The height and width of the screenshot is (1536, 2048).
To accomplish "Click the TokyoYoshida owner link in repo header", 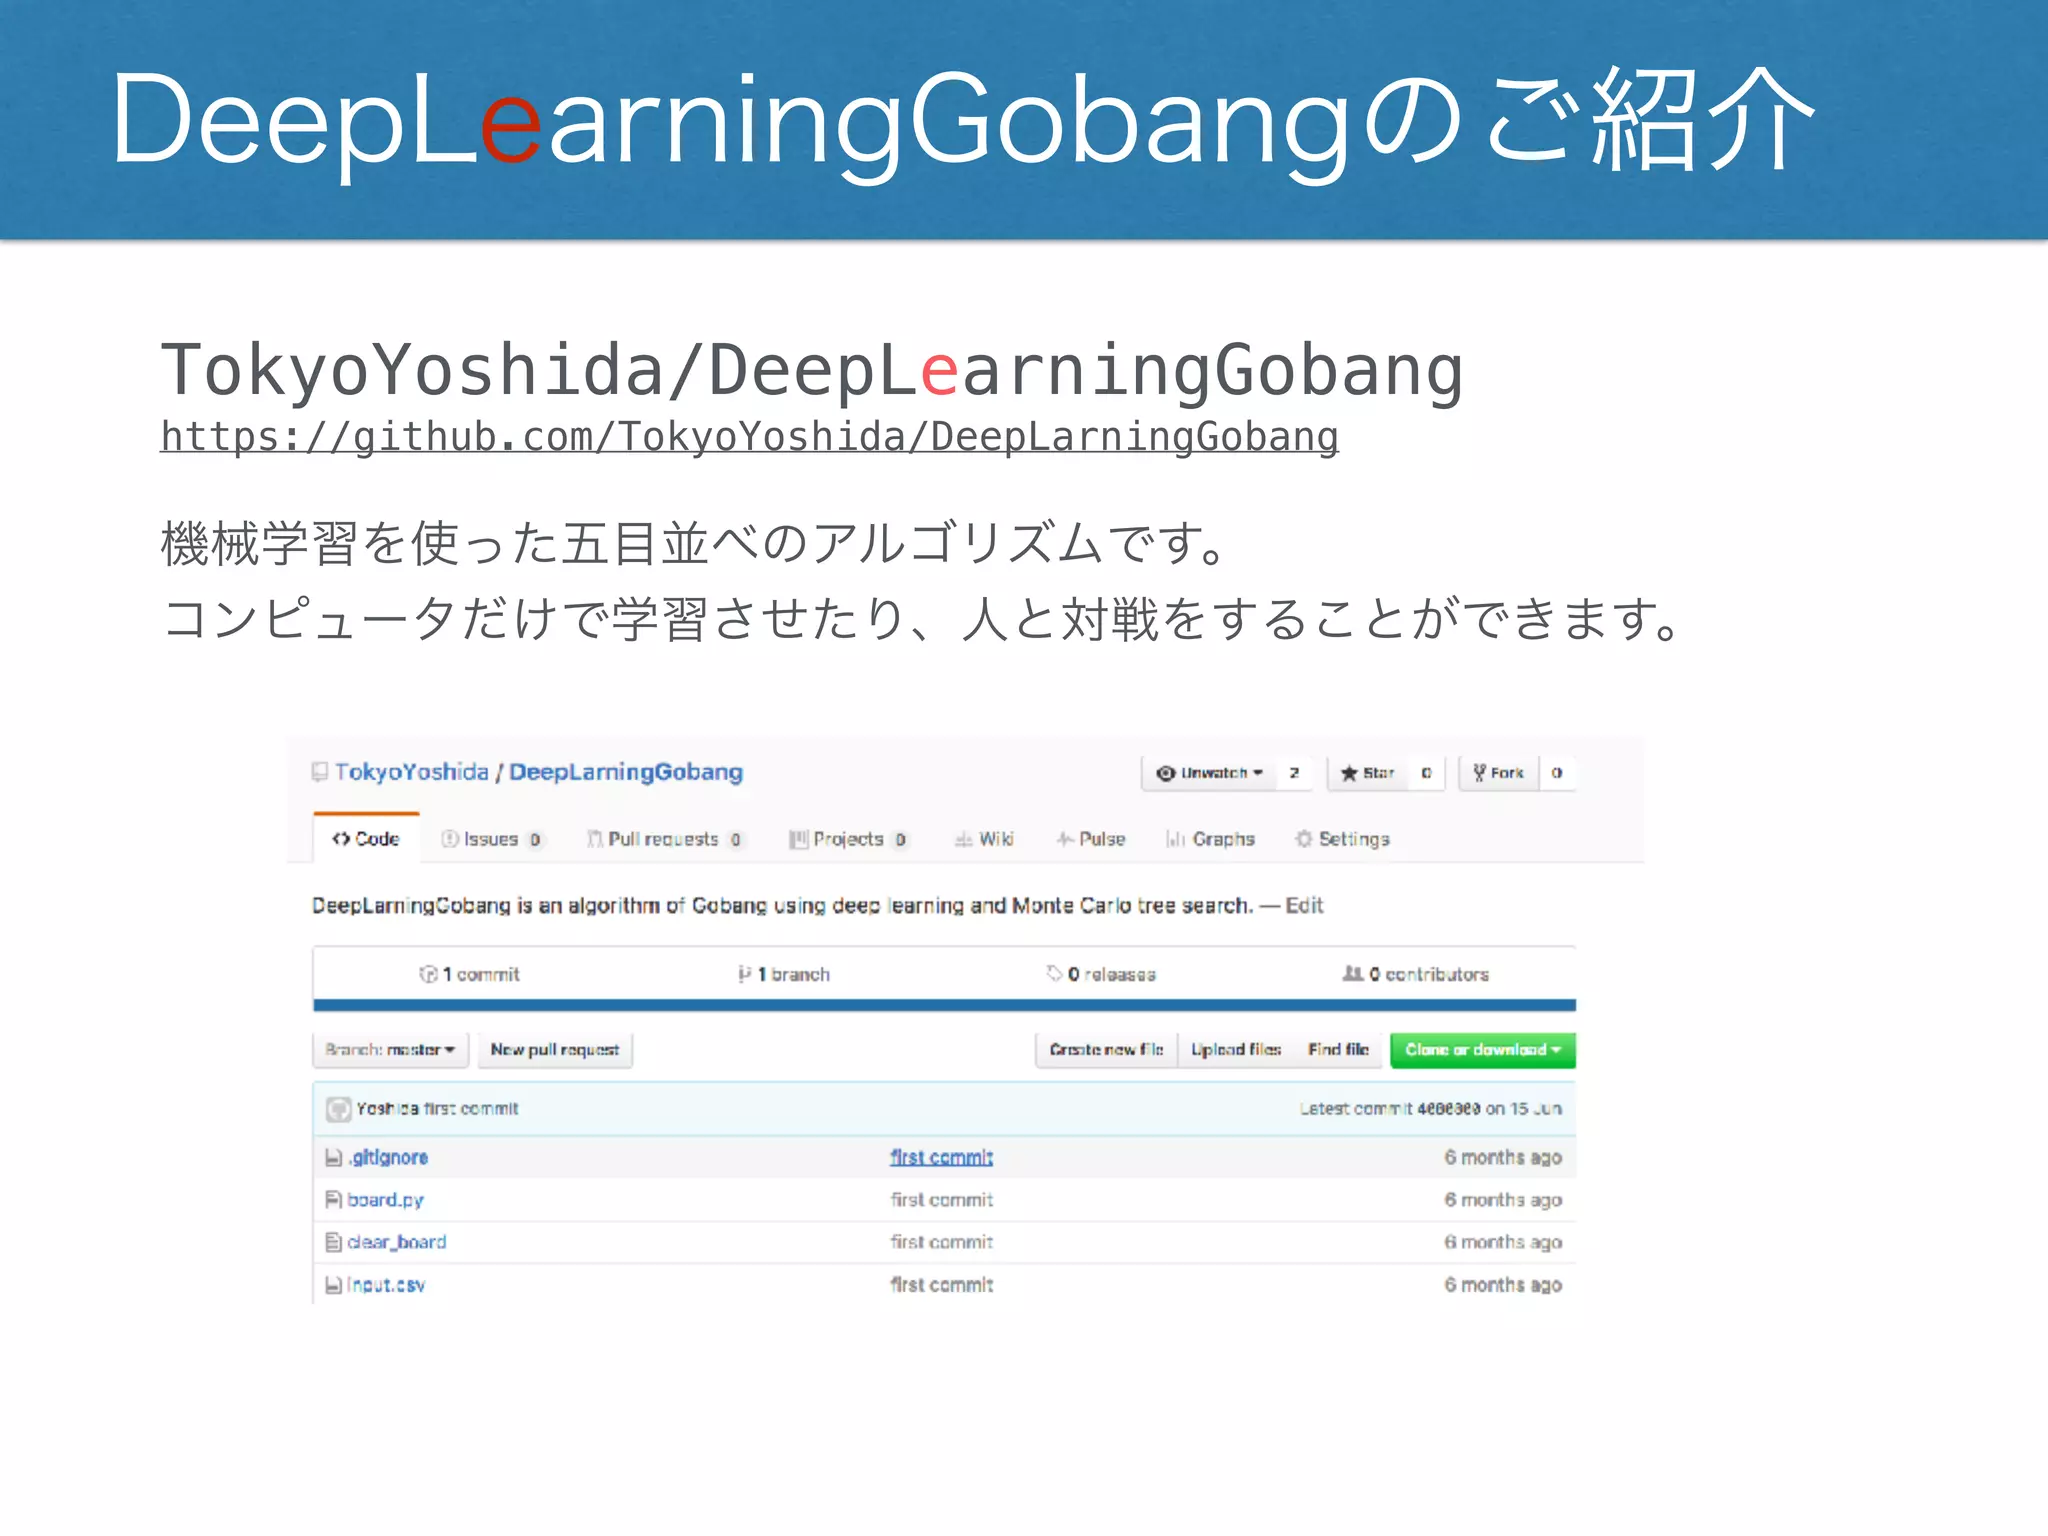I will [x=411, y=772].
